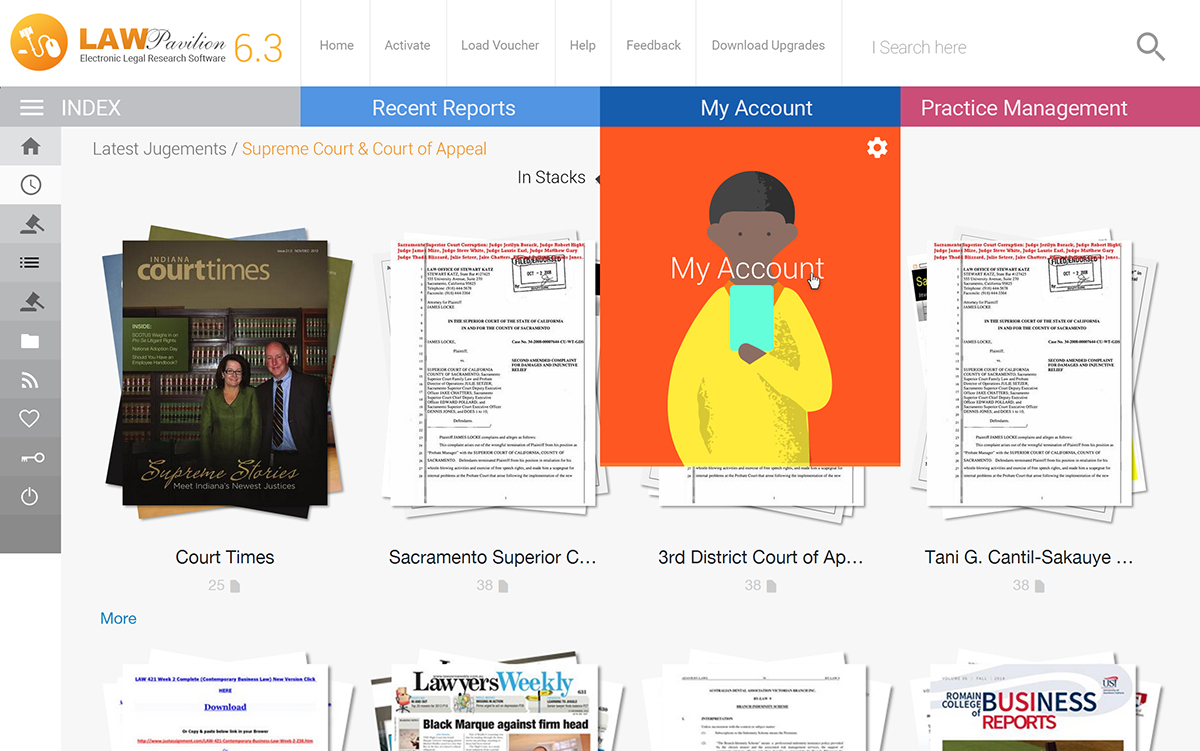Open the Activate menu item
This screenshot has width=1200, height=751.
[407, 45]
